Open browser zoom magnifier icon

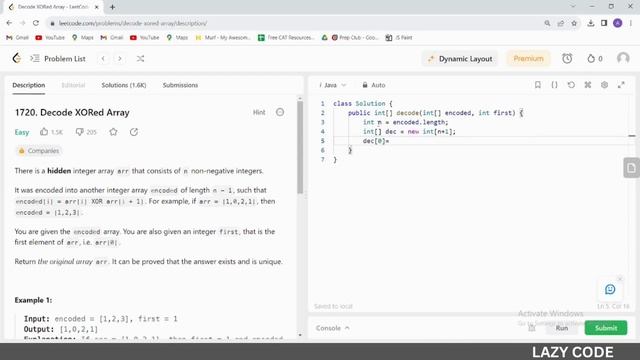(x=547, y=23)
